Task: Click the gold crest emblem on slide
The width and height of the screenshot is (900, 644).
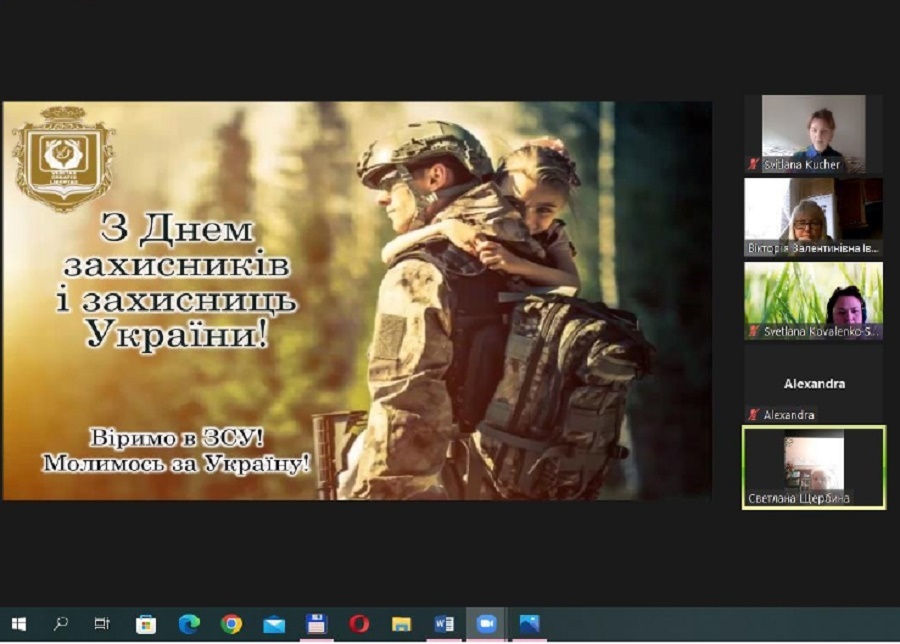Action: tap(63, 158)
